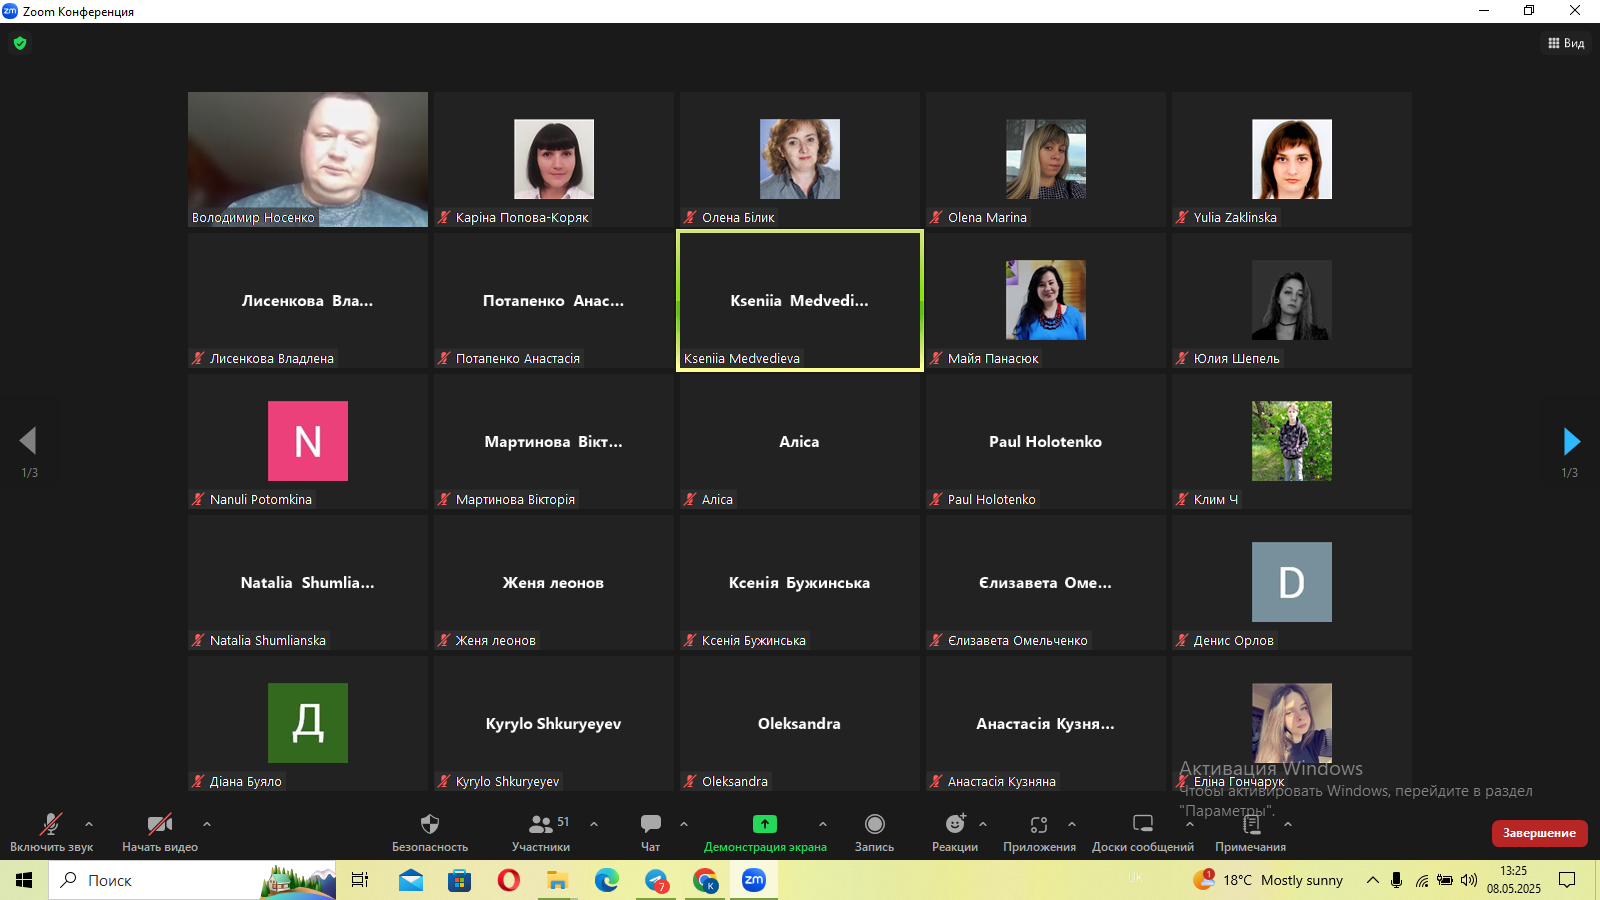Open Telegram on taskbar
1600x900 pixels.
point(656,880)
